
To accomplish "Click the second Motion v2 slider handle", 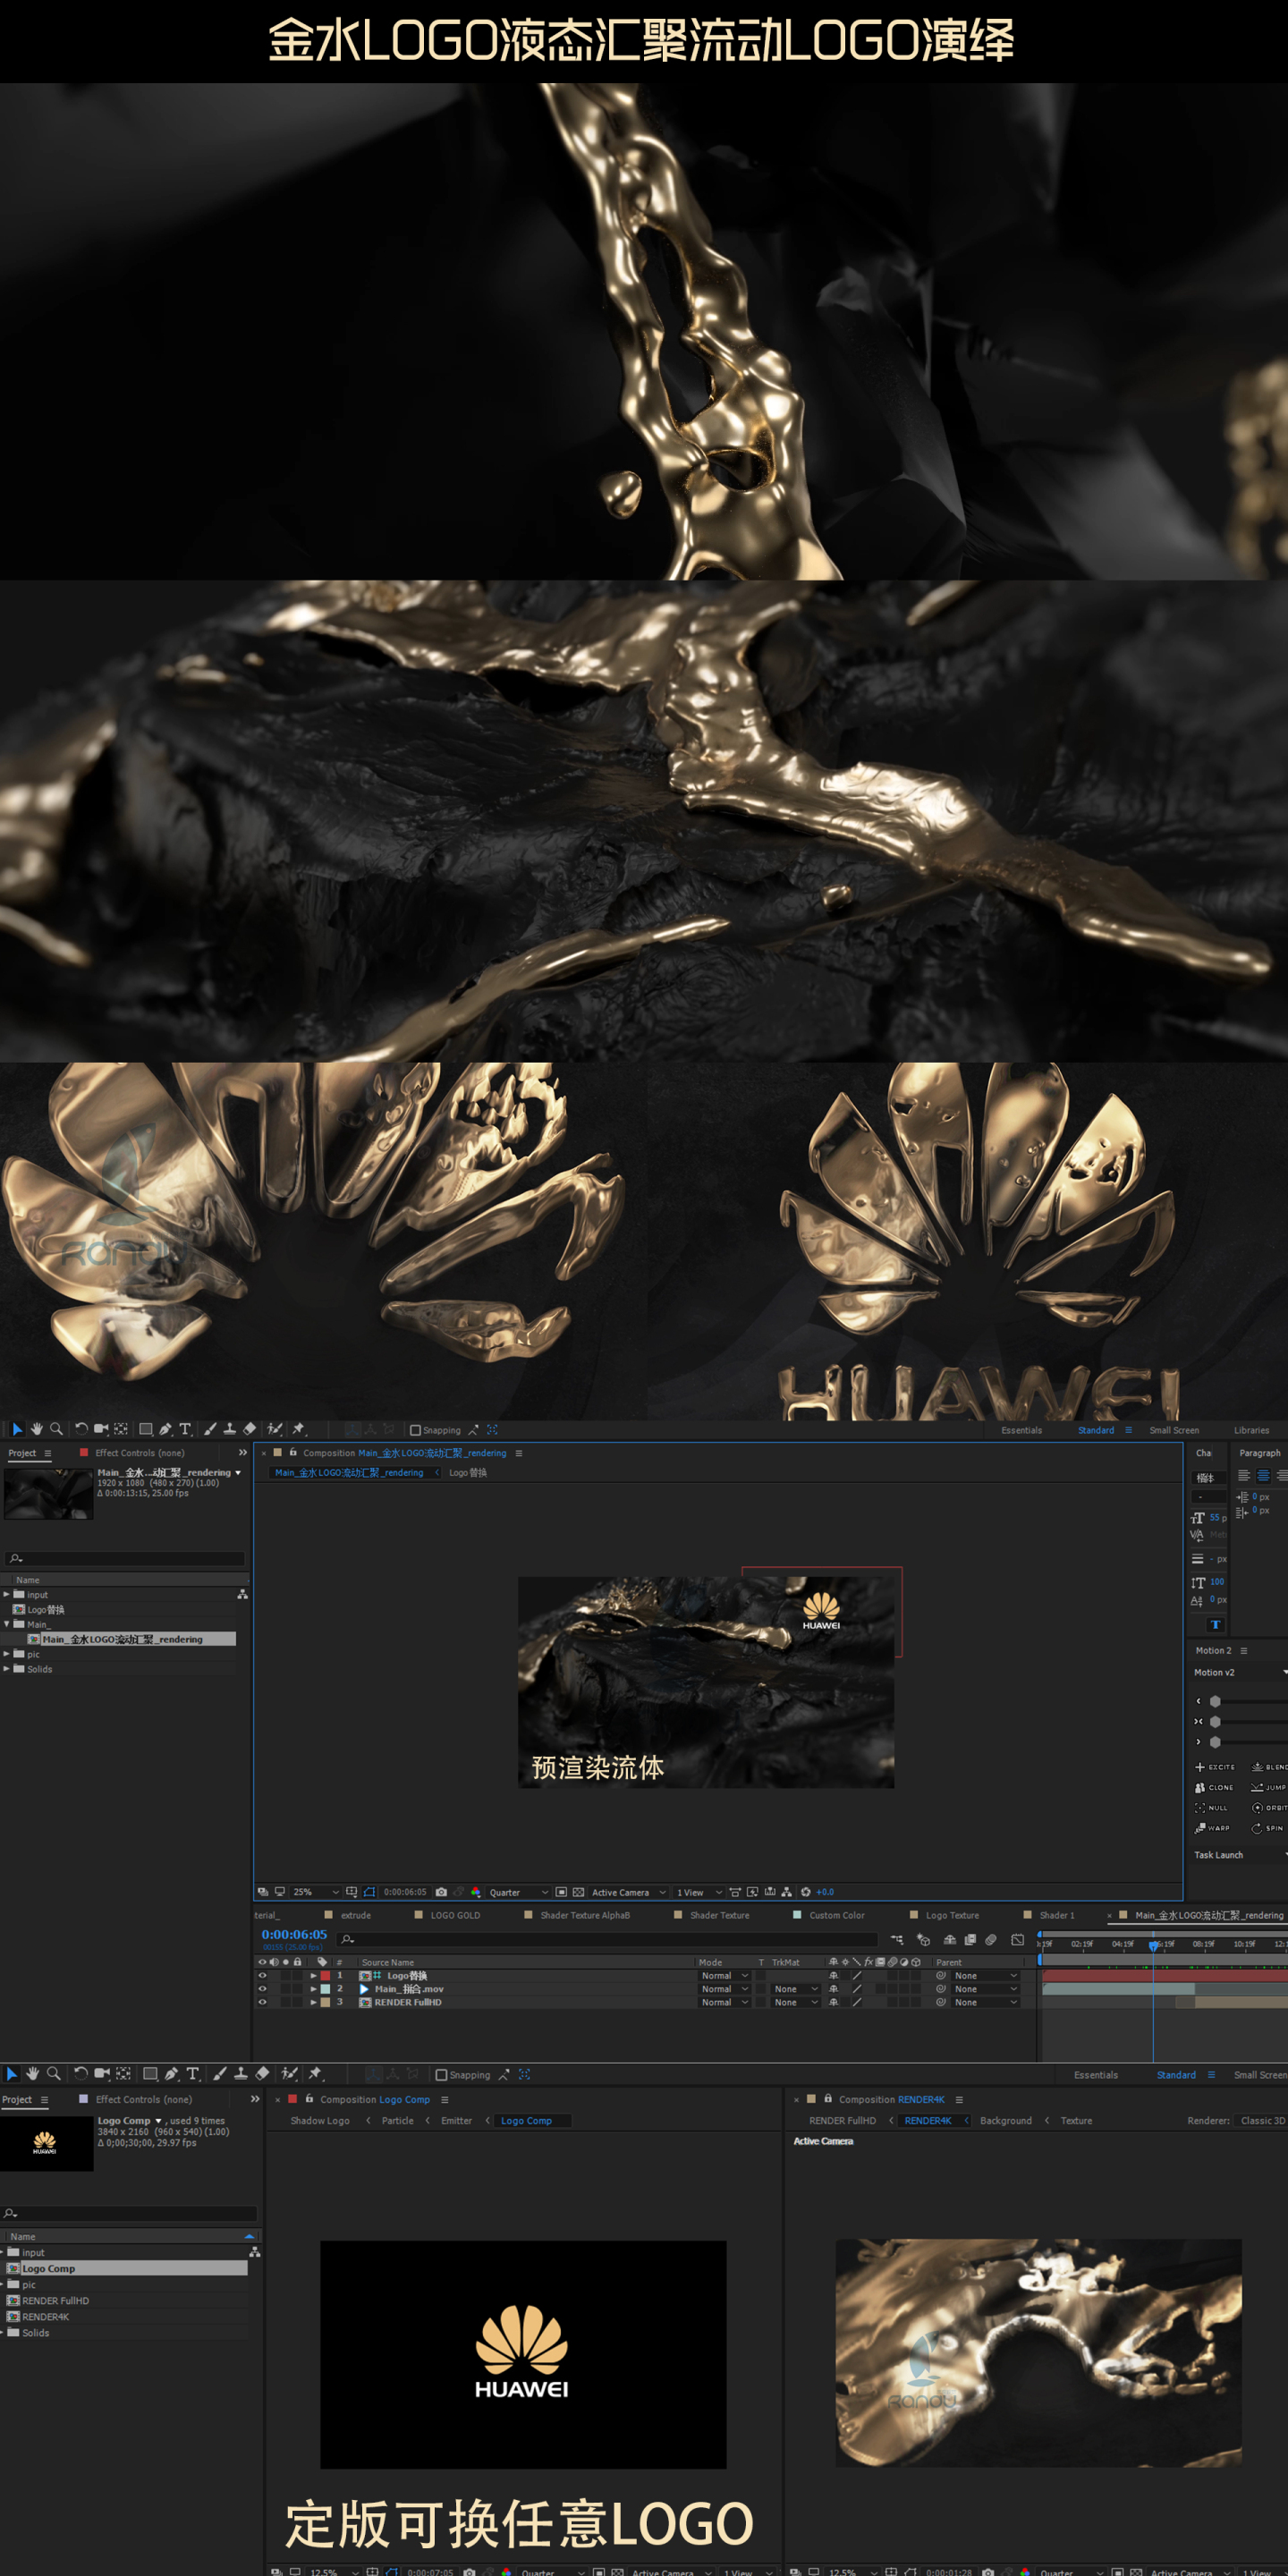I will click(1215, 1721).
